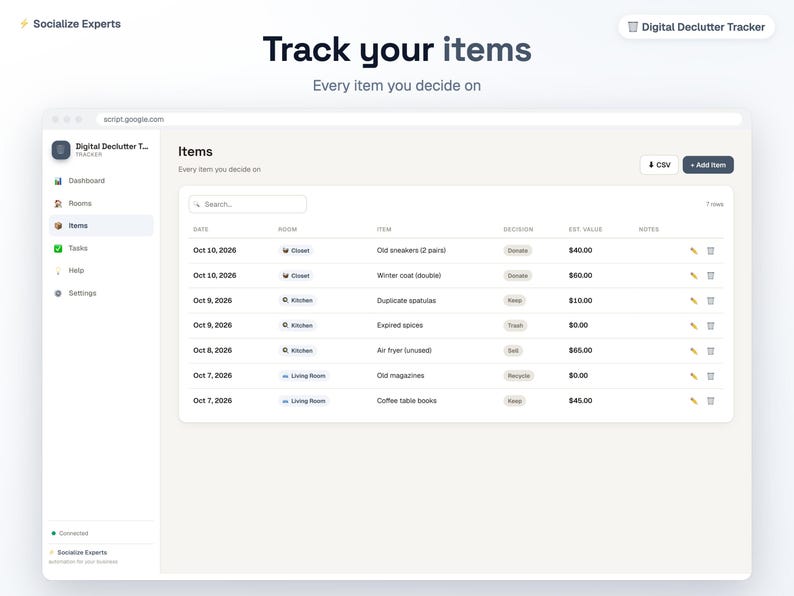794x596 pixels.
Task: Click the Trash decision badge
Action: (515, 326)
